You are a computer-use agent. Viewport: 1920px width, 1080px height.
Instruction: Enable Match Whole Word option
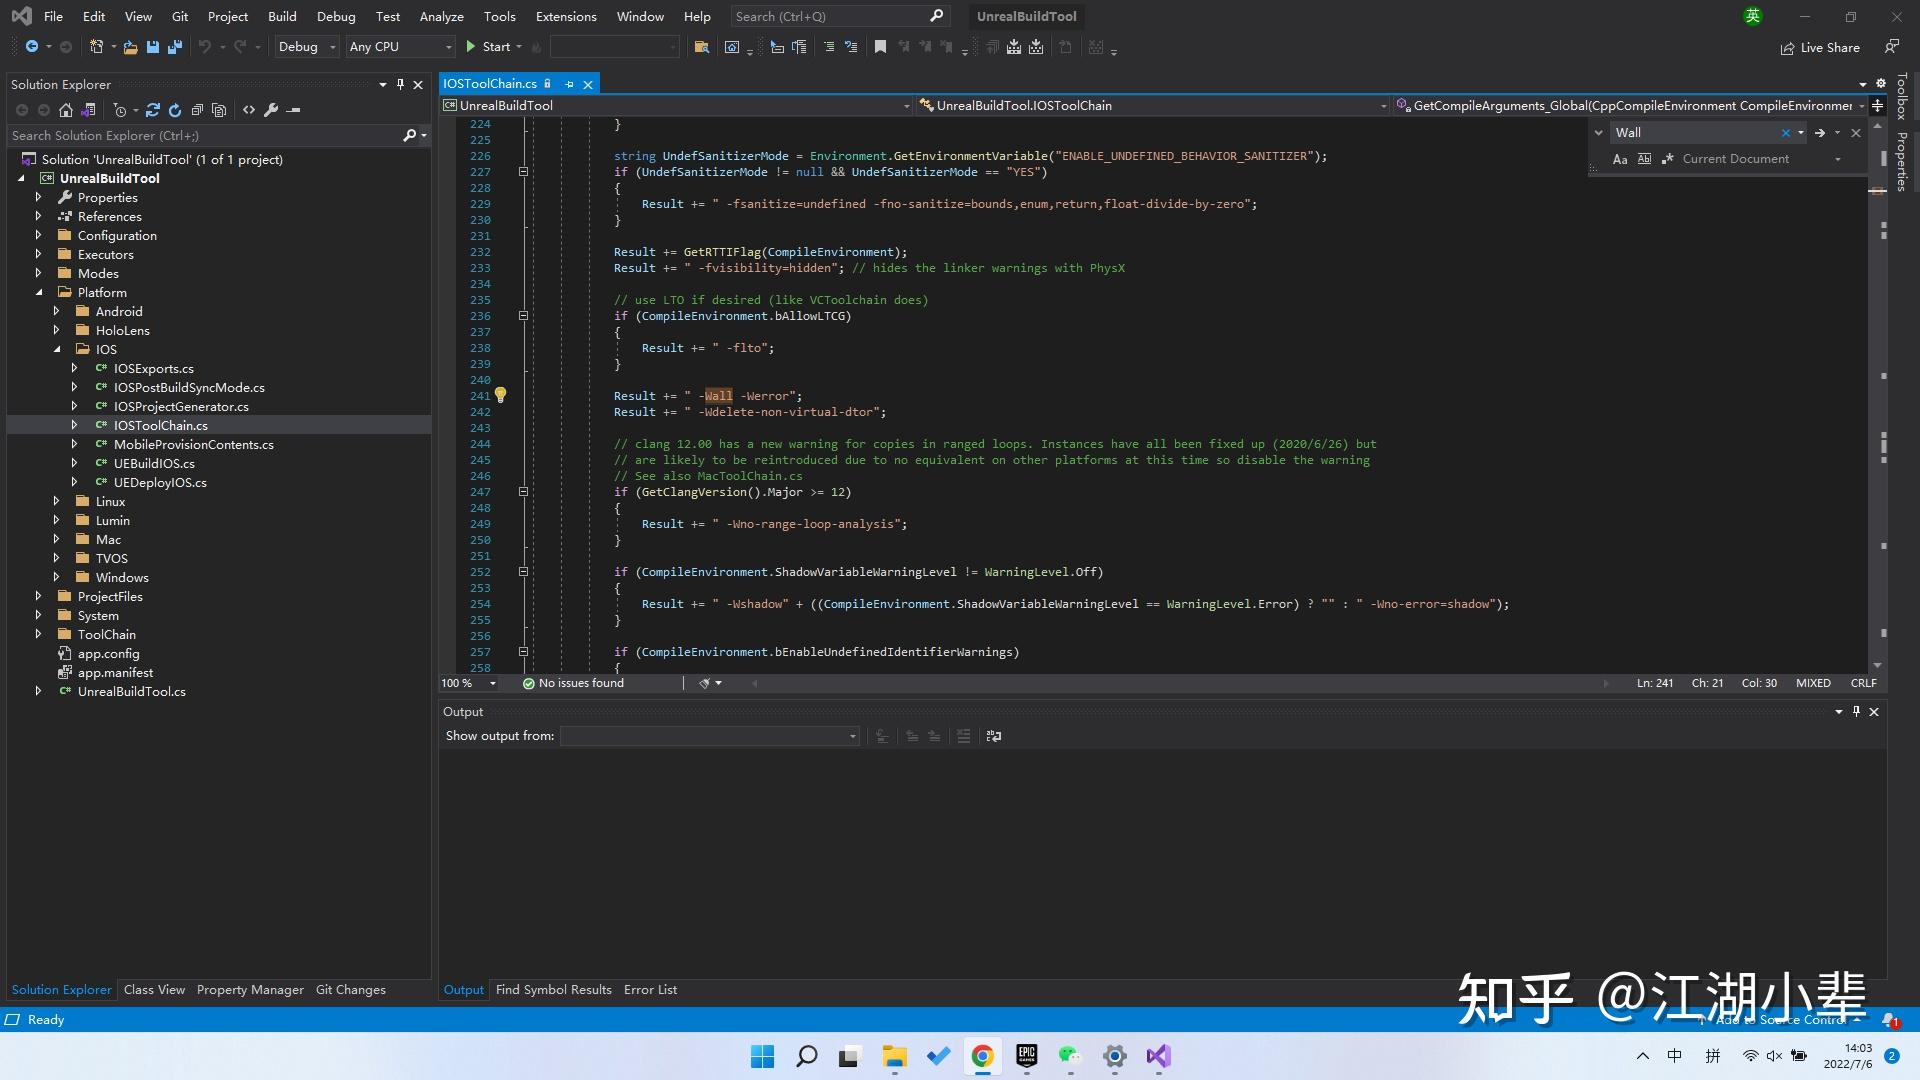[1645, 159]
